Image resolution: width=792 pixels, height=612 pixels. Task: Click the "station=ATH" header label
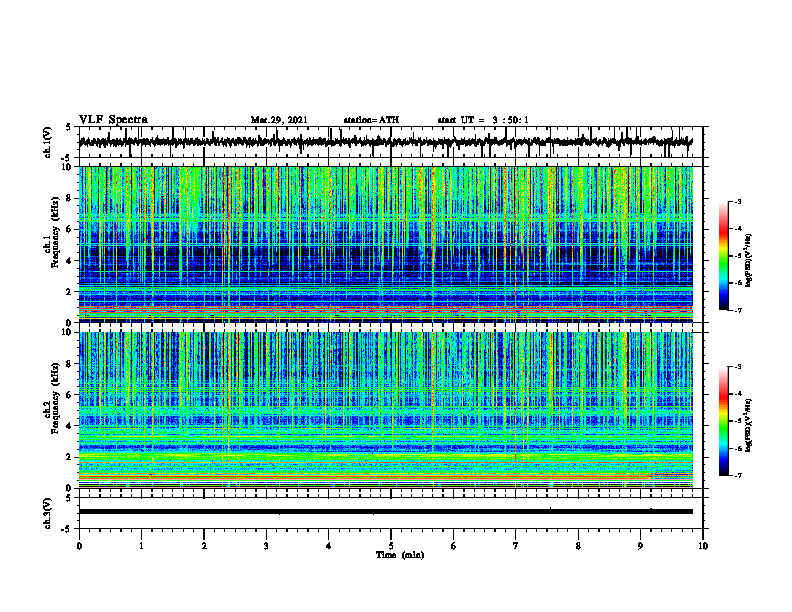pyautogui.click(x=371, y=120)
